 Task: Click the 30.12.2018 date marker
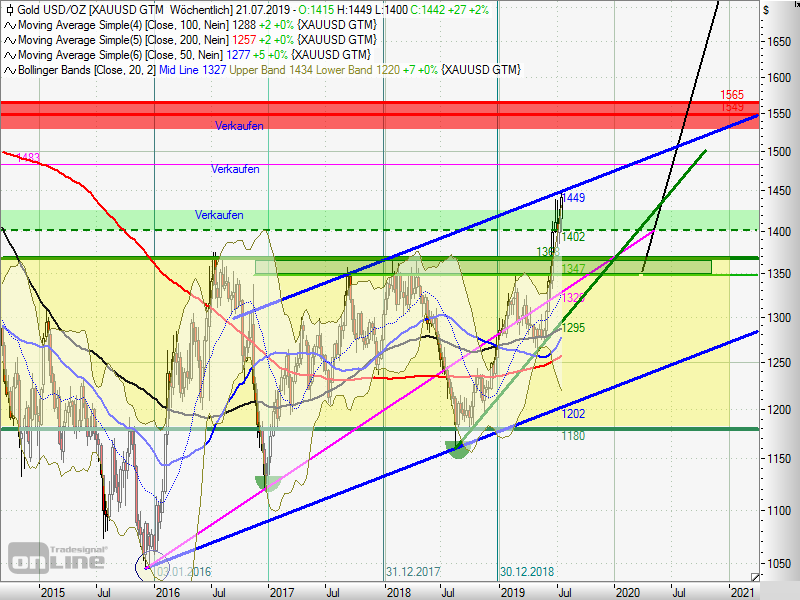tap(527, 571)
